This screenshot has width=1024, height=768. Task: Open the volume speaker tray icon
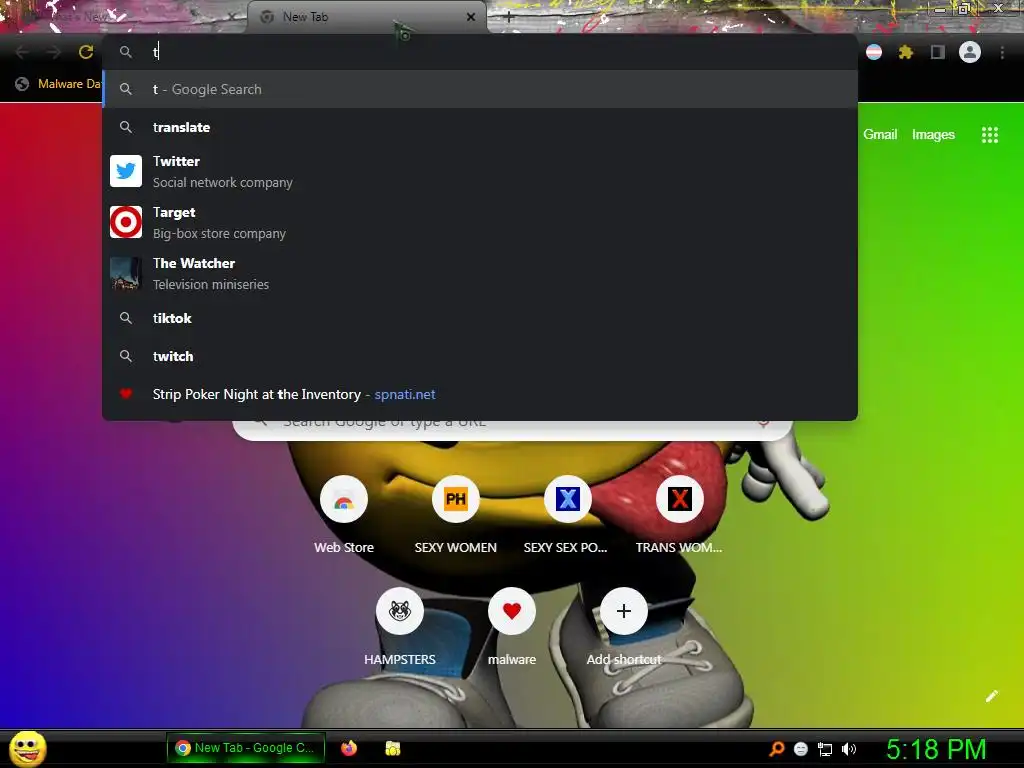coord(848,749)
